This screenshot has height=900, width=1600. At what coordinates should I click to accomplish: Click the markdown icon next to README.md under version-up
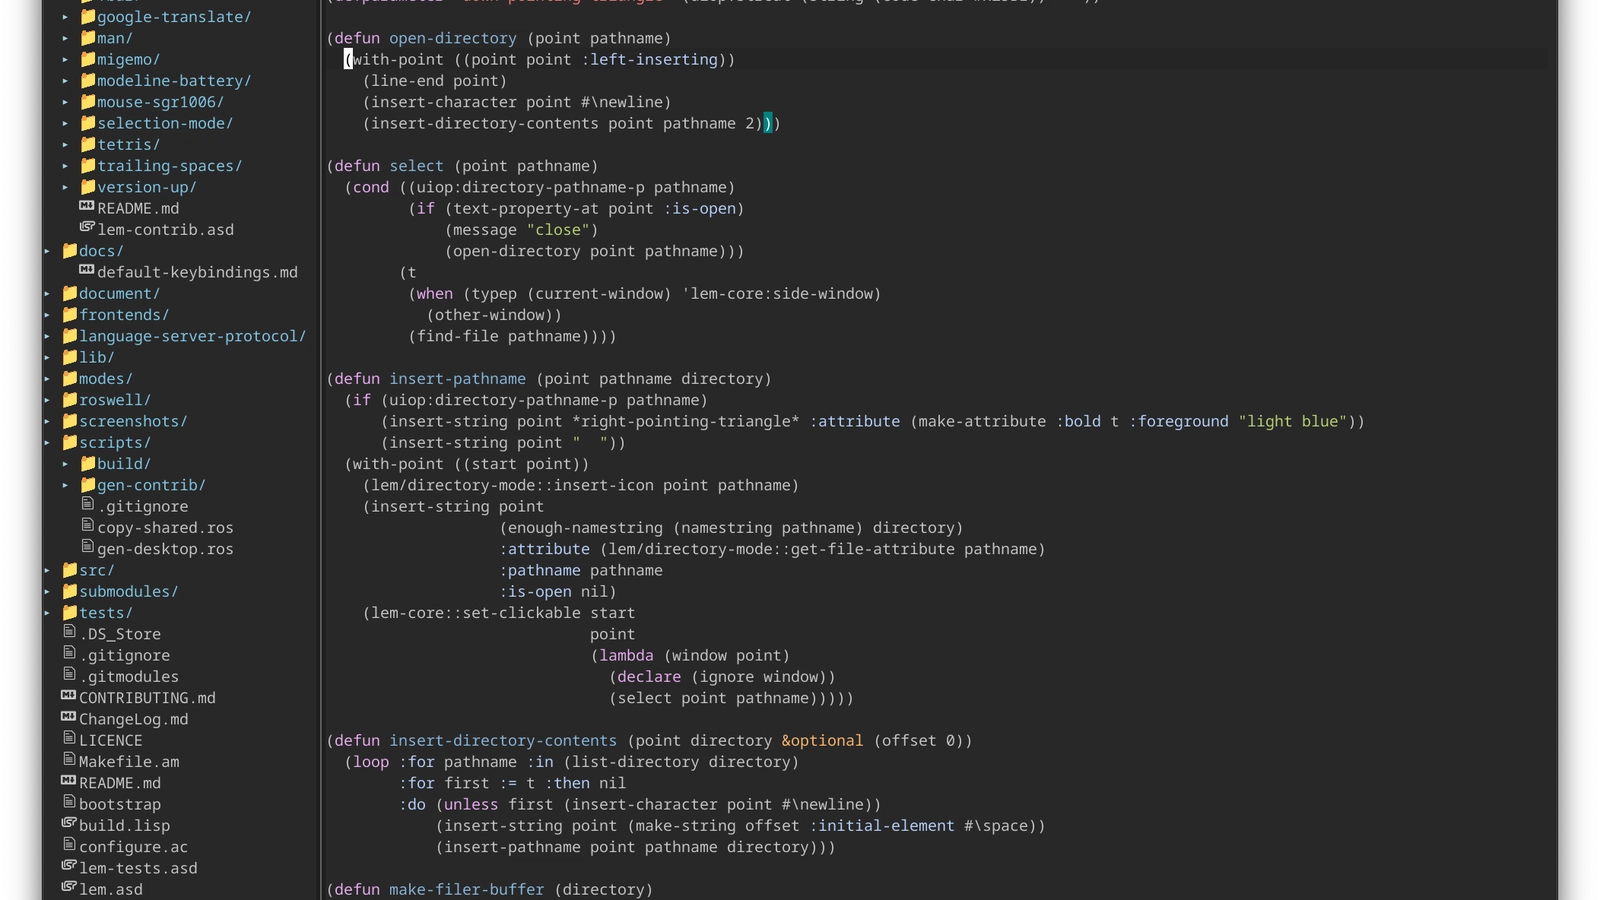(84, 207)
